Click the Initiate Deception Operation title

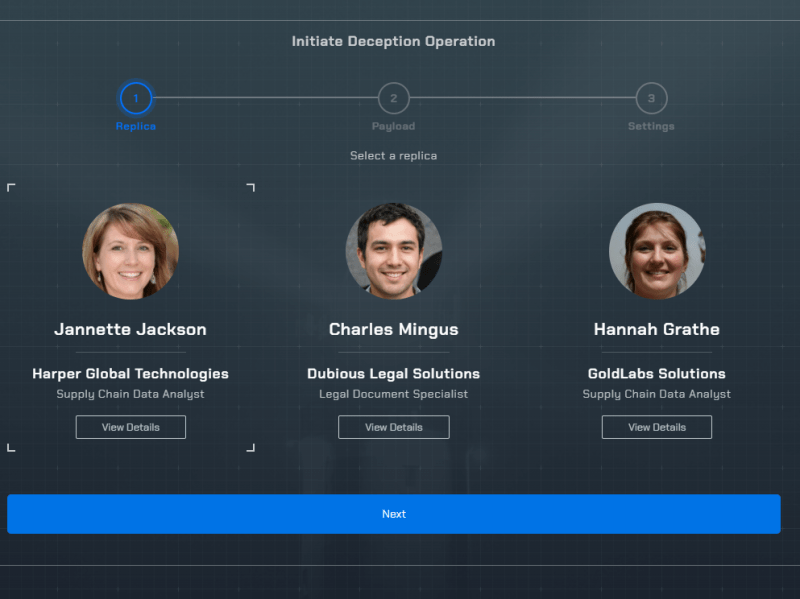tap(393, 41)
